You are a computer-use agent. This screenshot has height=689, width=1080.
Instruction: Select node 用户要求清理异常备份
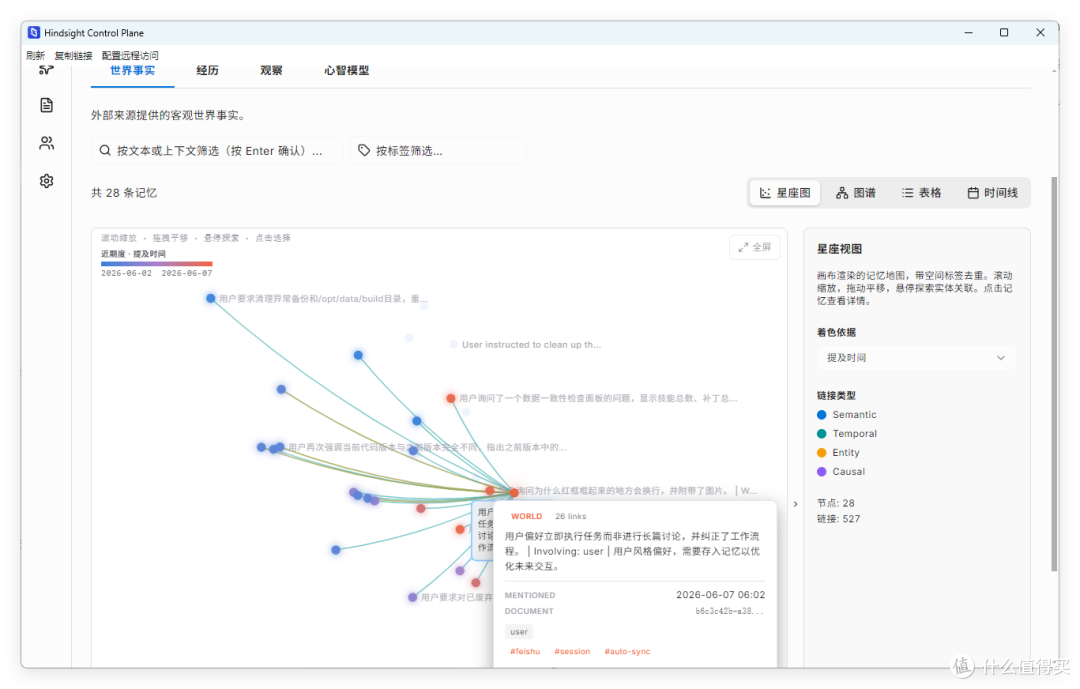(211, 298)
